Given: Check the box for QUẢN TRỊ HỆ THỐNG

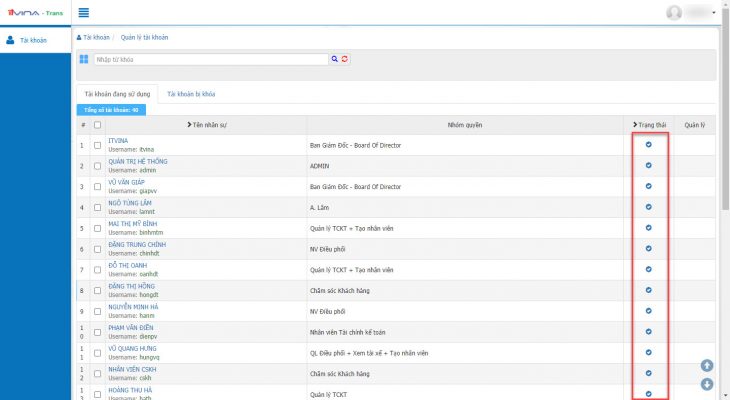Looking at the screenshot, I should pyautogui.click(x=97, y=166).
